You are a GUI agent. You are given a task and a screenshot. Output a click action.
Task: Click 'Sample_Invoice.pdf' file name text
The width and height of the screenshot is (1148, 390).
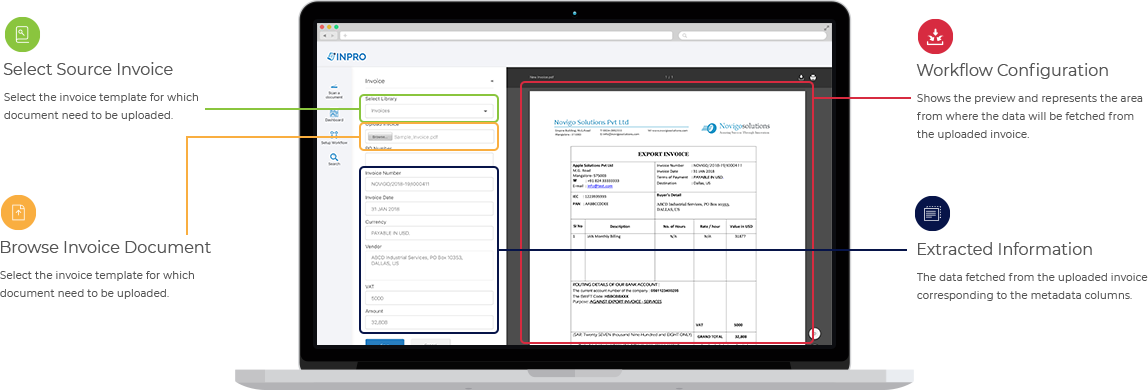(417, 137)
